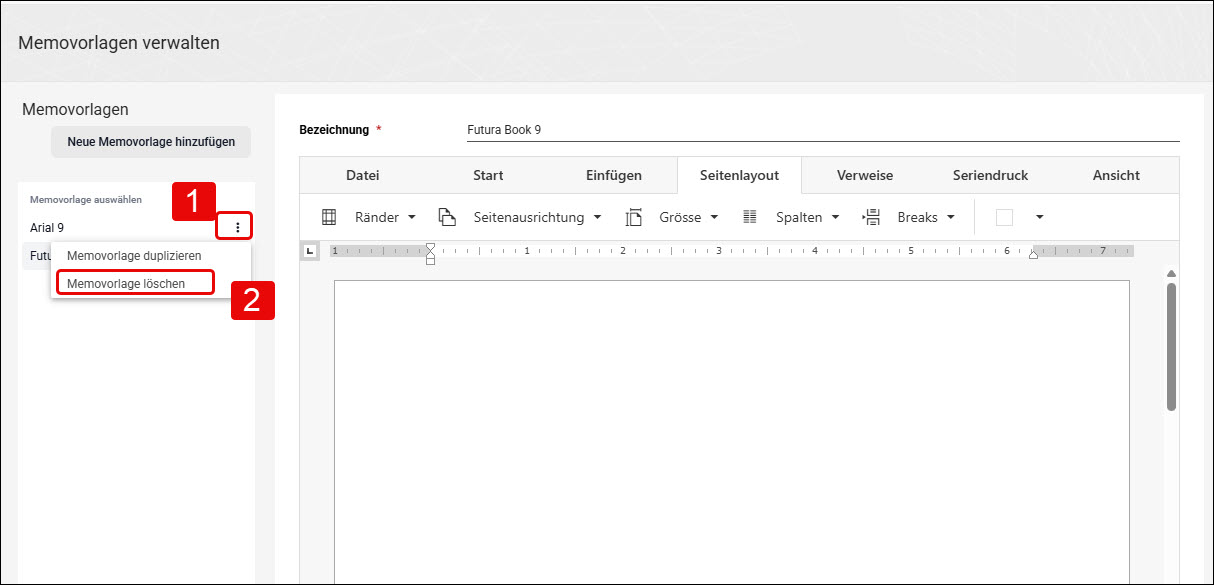Click the Bezeichnung field with Futura Book 9
Viewport: 1214px width, 585px height.
coord(823,130)
